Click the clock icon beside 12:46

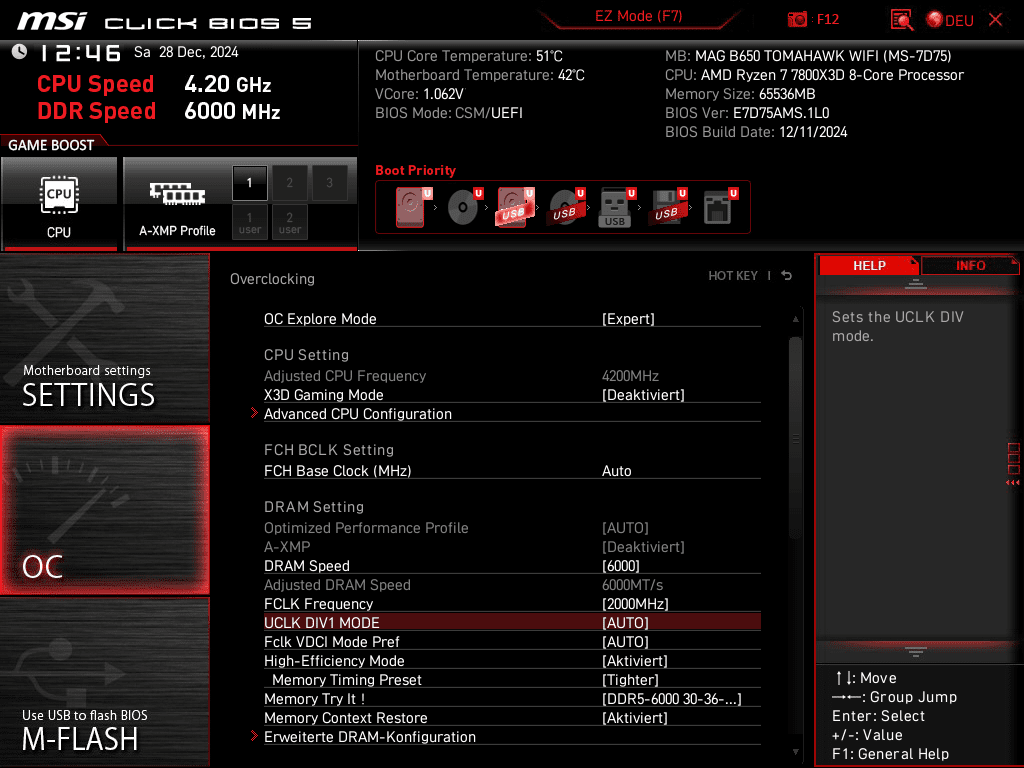click(20, 52)
